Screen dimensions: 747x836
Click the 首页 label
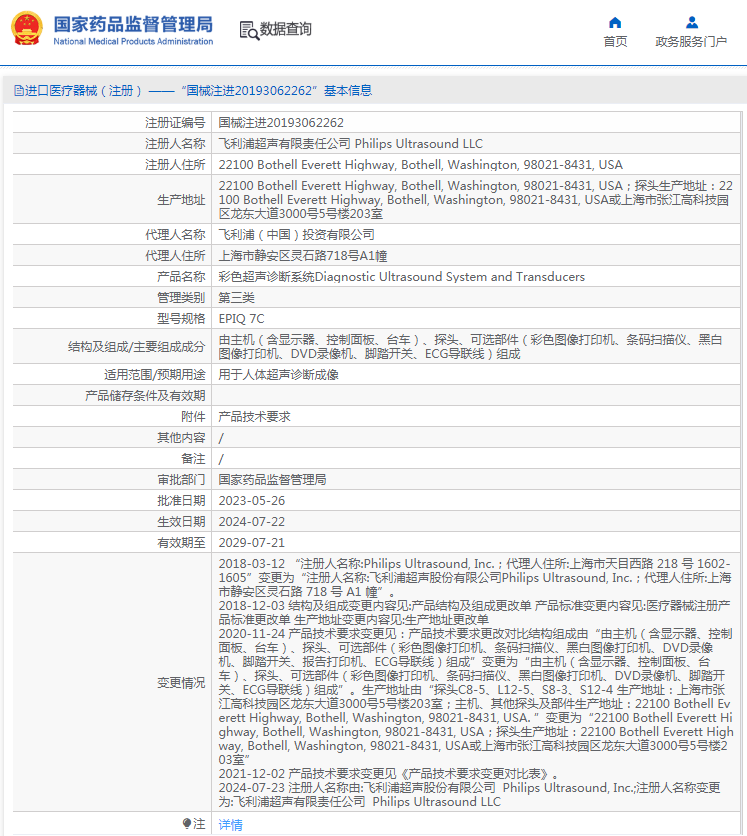point(615,42)
